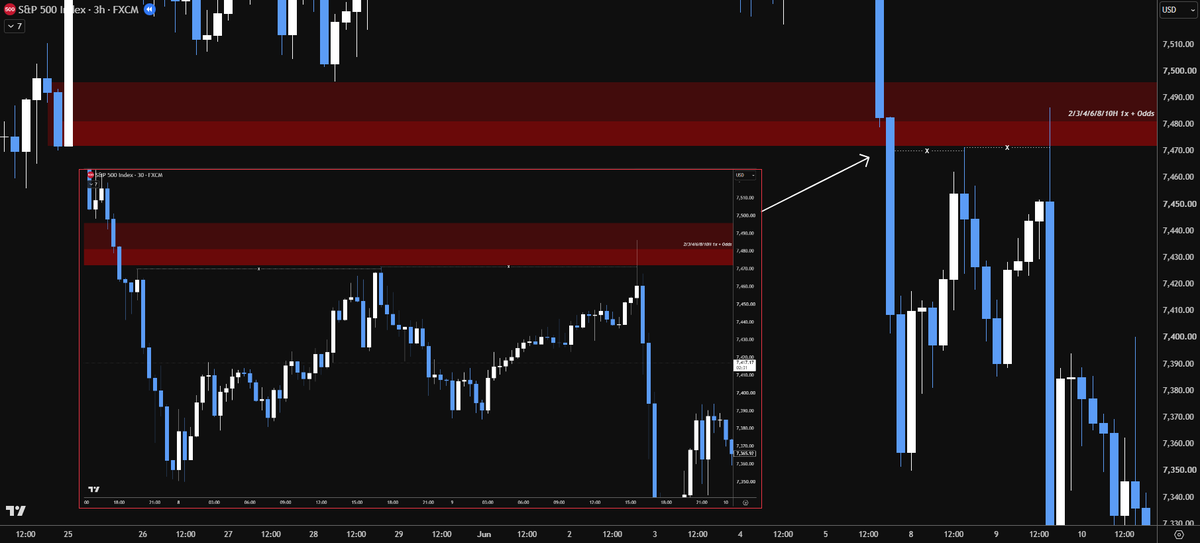Click the 7,470.00 price axis label
The width and height of the screenshot is (1200, 543).
(x=1179, y=151)
